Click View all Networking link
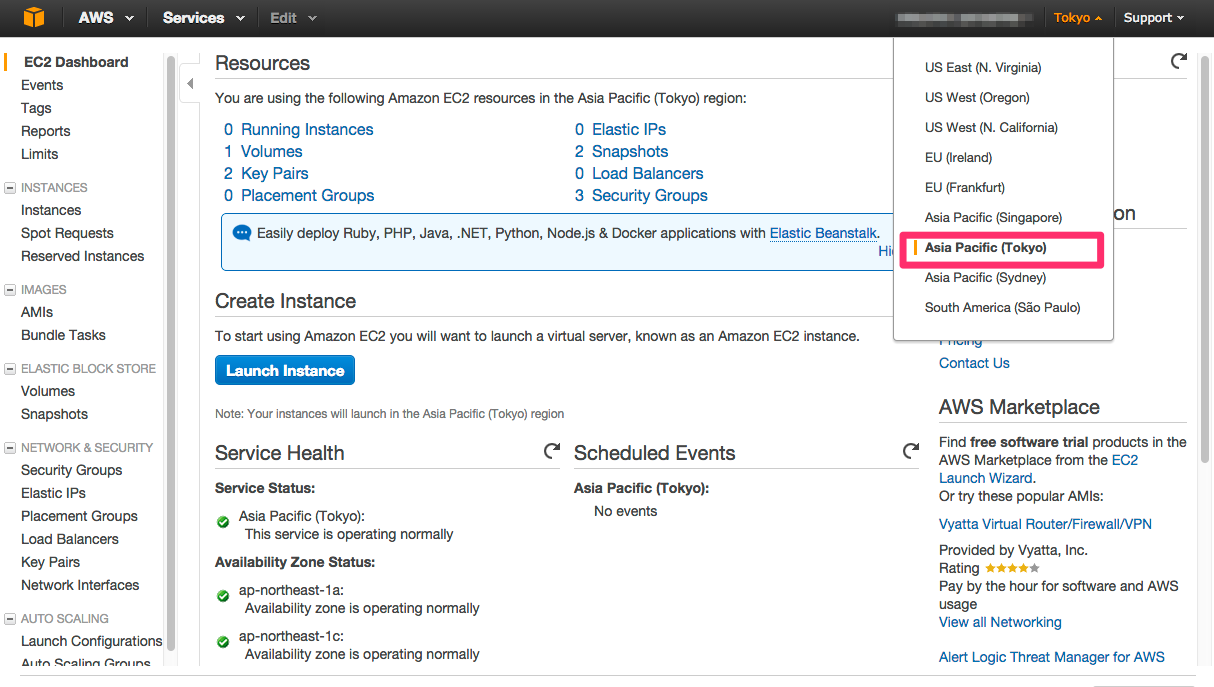 [1000, 622]
